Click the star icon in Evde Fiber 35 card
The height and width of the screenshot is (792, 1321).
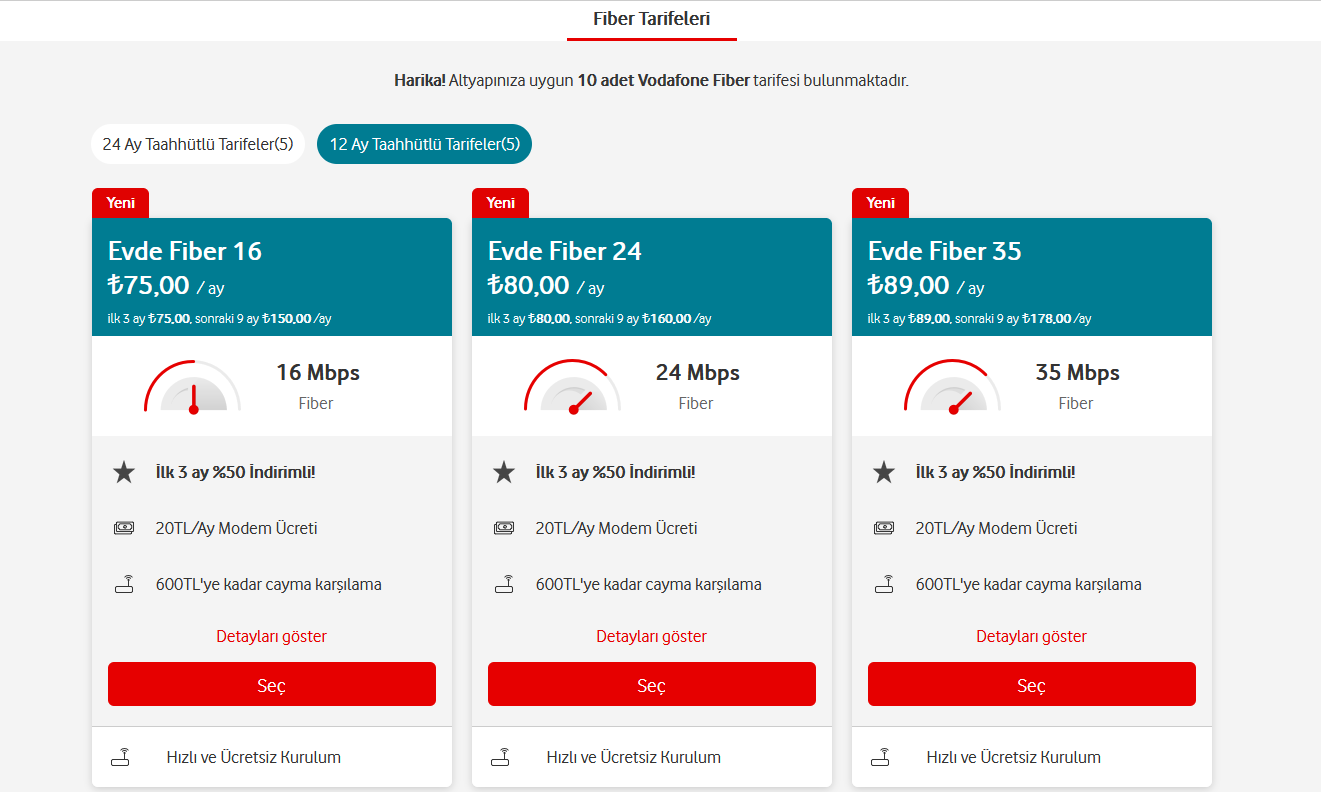click(884, 472)
